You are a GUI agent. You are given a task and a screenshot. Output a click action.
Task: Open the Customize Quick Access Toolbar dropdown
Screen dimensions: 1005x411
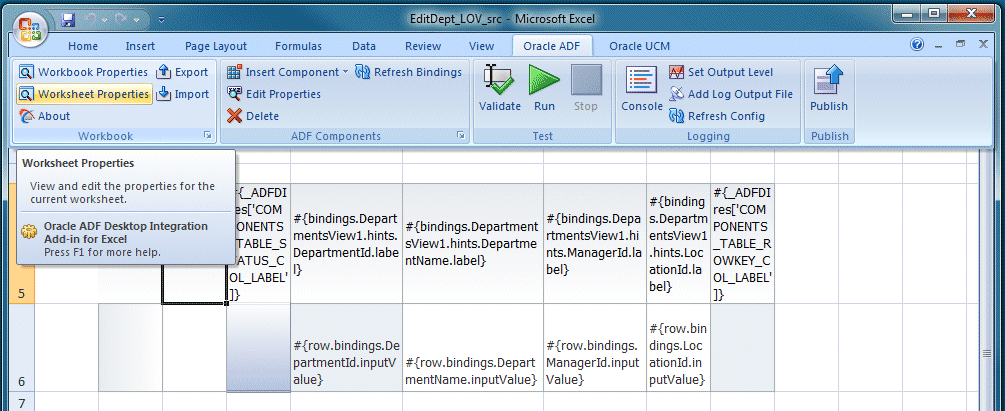(161, 20)
